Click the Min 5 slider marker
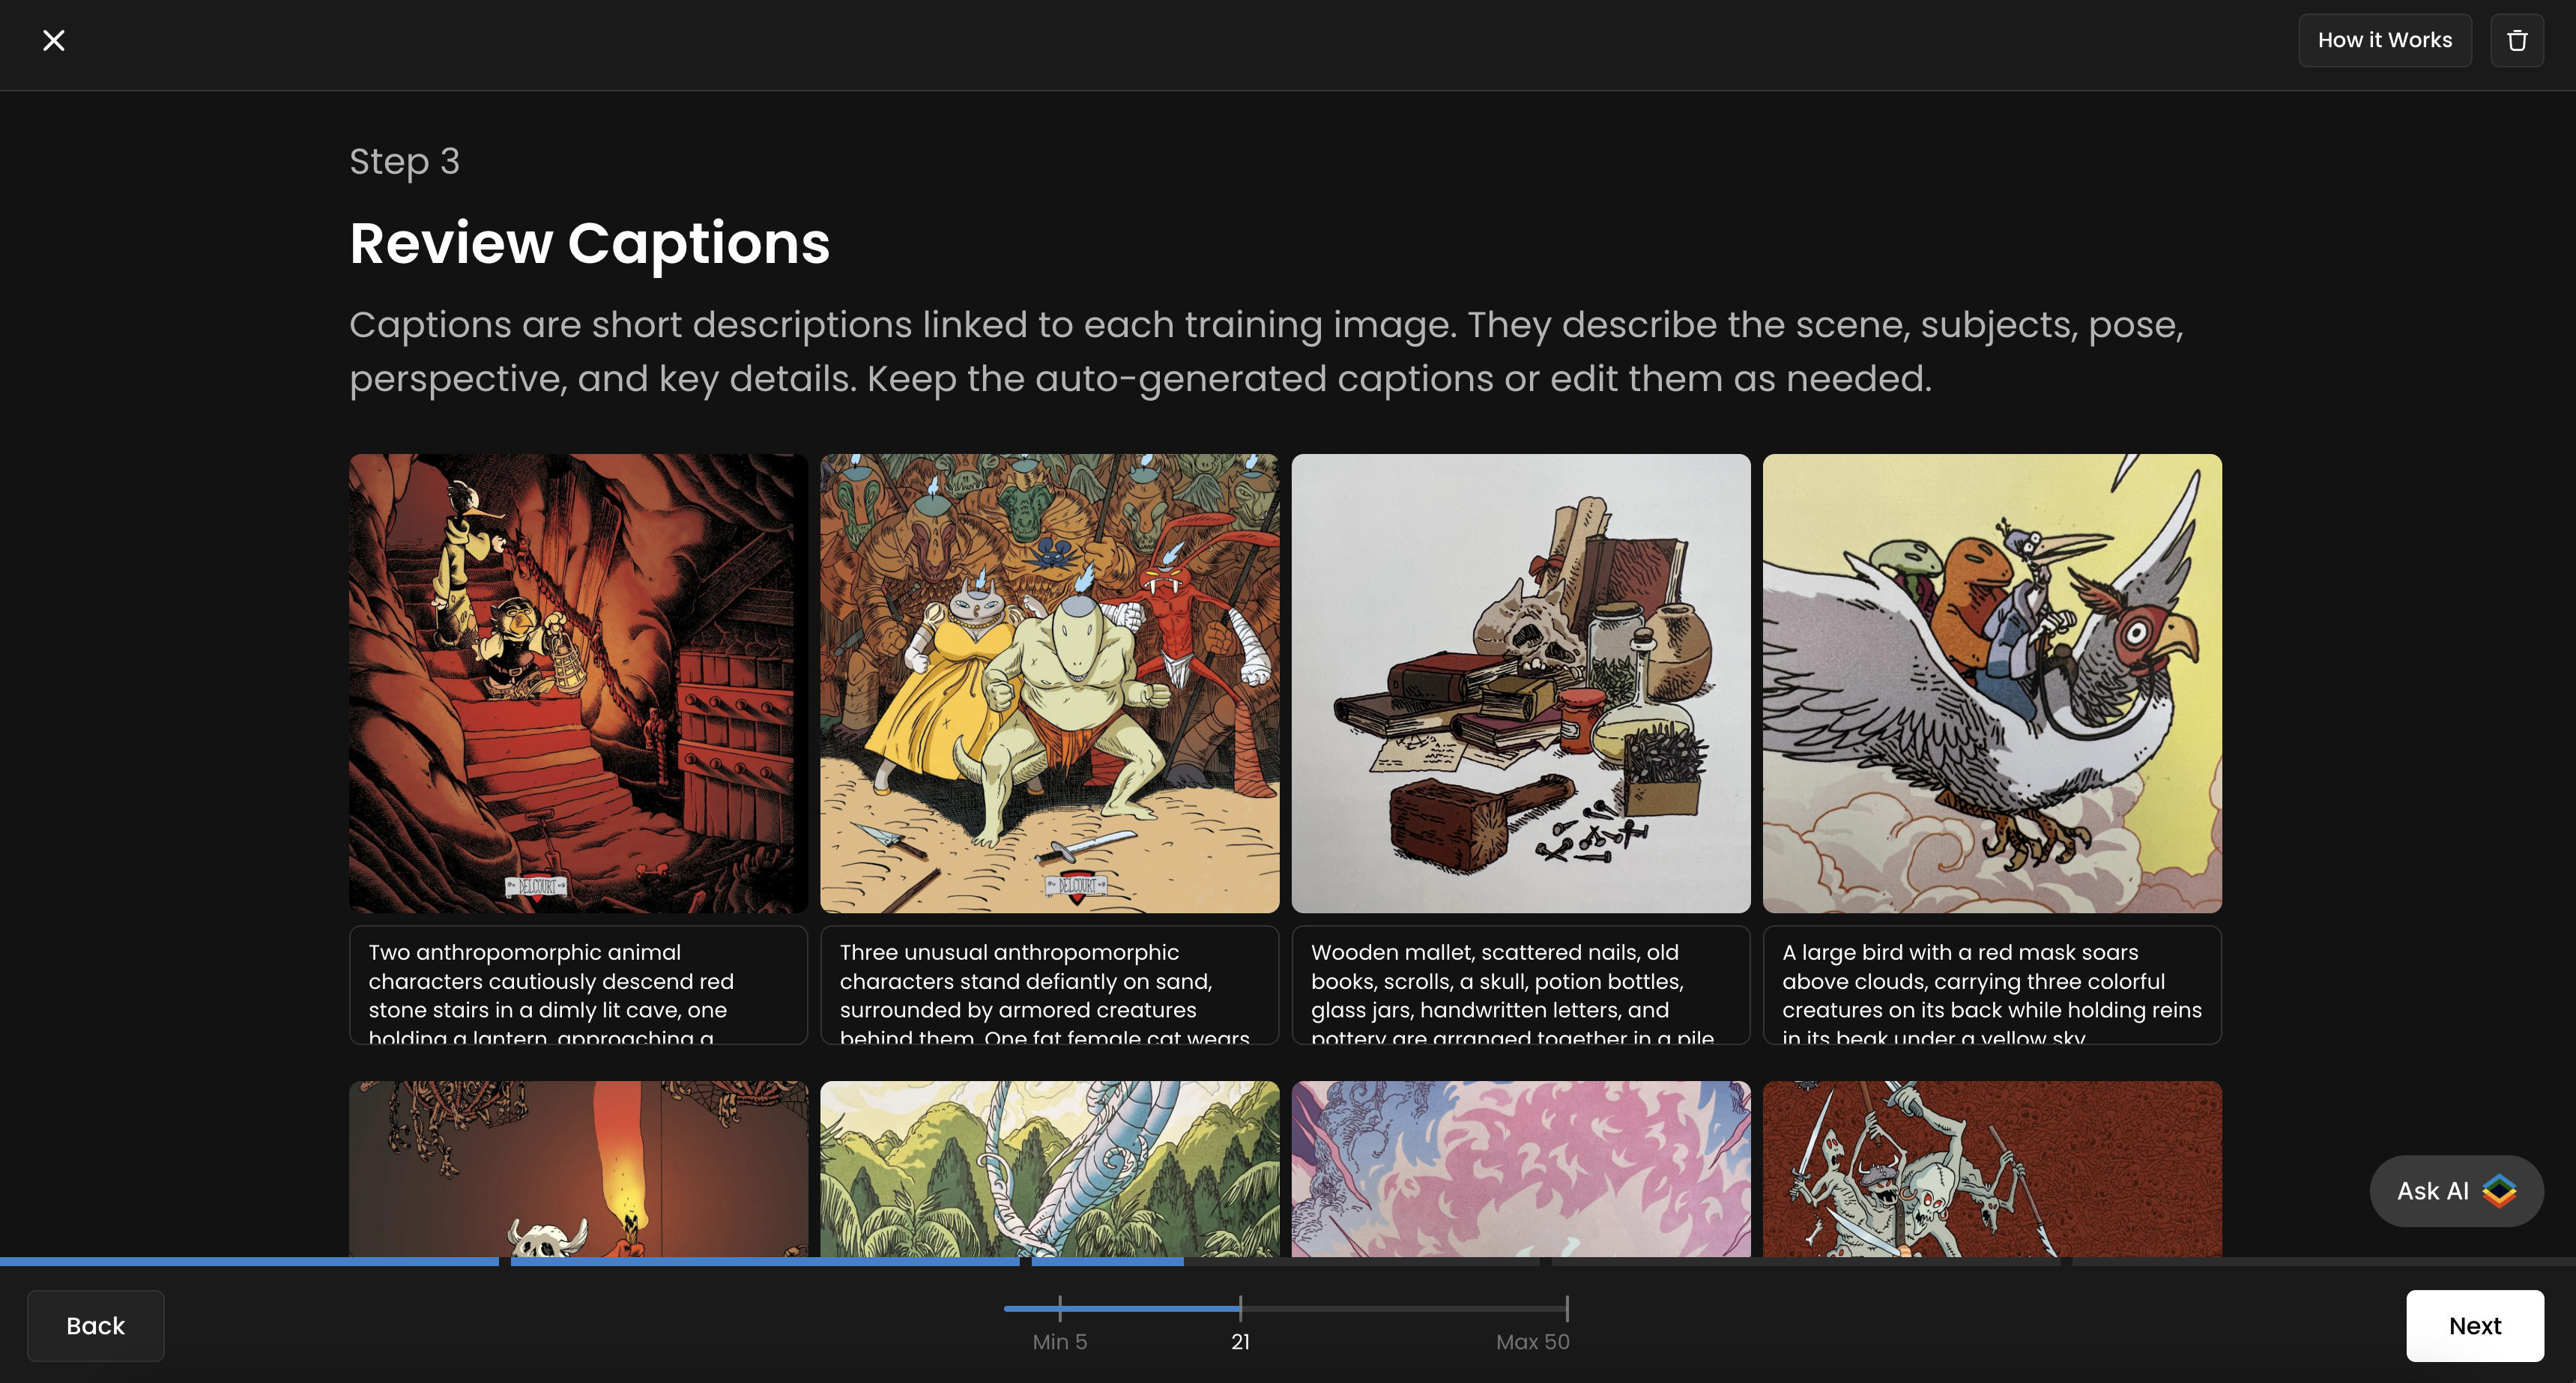Screen dimensions: 2576x1383 point(1060,1307)
